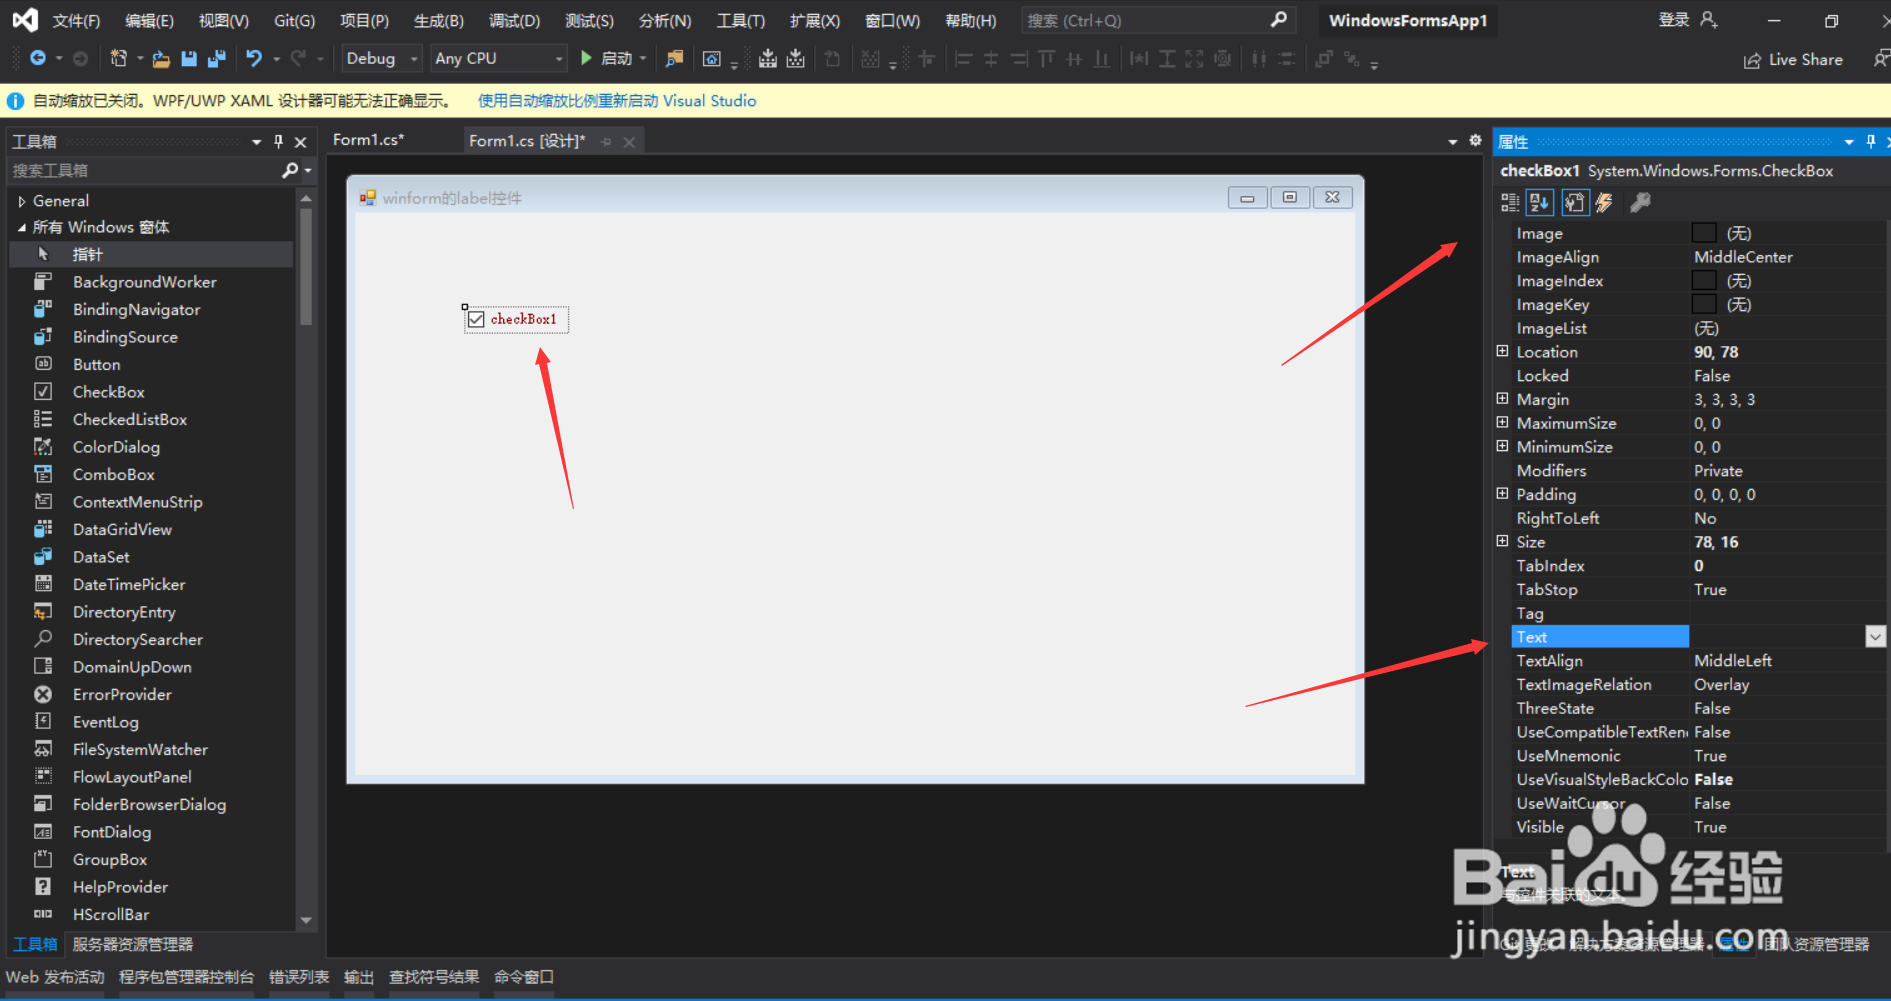Click the alphabetical sort icon in Properties
The height and width of the screenshot is (1001, 1891).
1540,203
